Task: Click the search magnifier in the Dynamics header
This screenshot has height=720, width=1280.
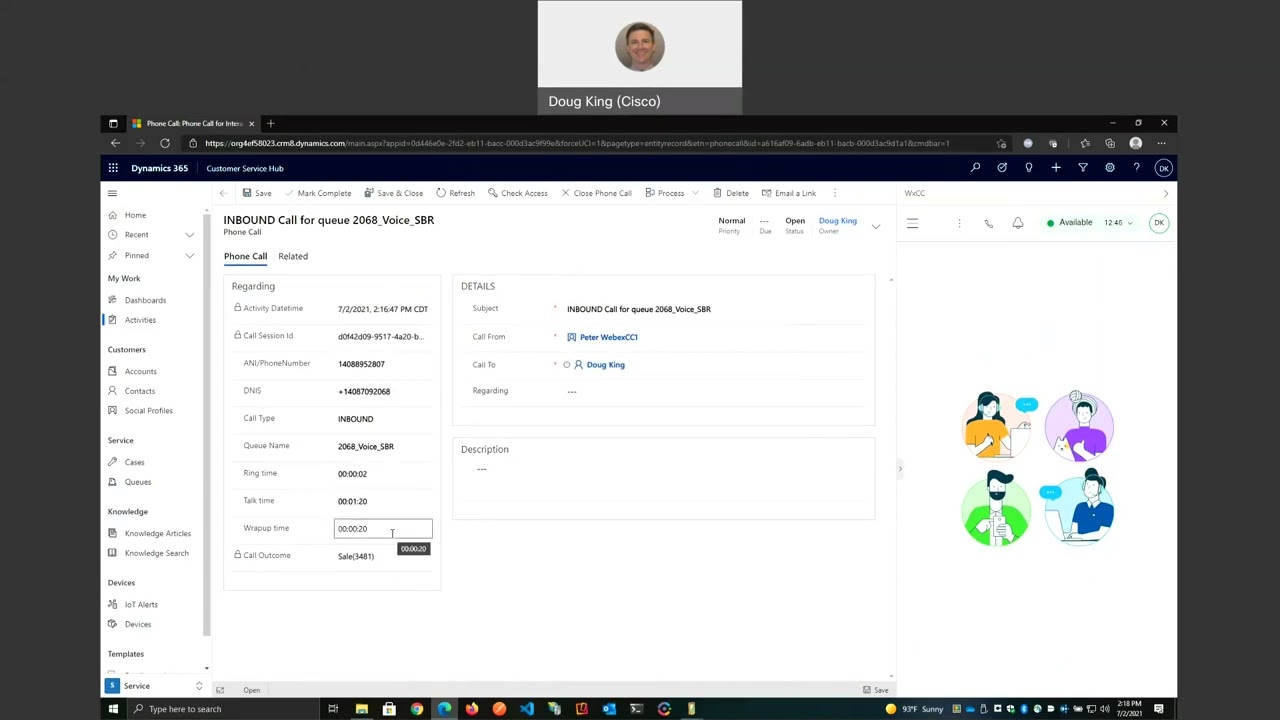Action: [975, 168]
